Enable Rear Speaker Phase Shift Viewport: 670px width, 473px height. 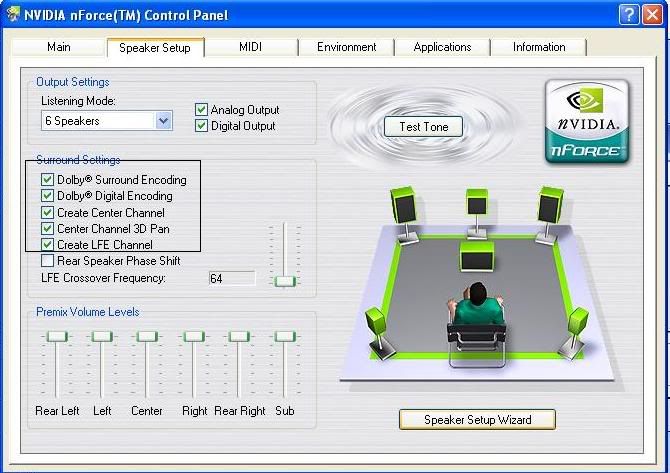[x=47, y=261]
